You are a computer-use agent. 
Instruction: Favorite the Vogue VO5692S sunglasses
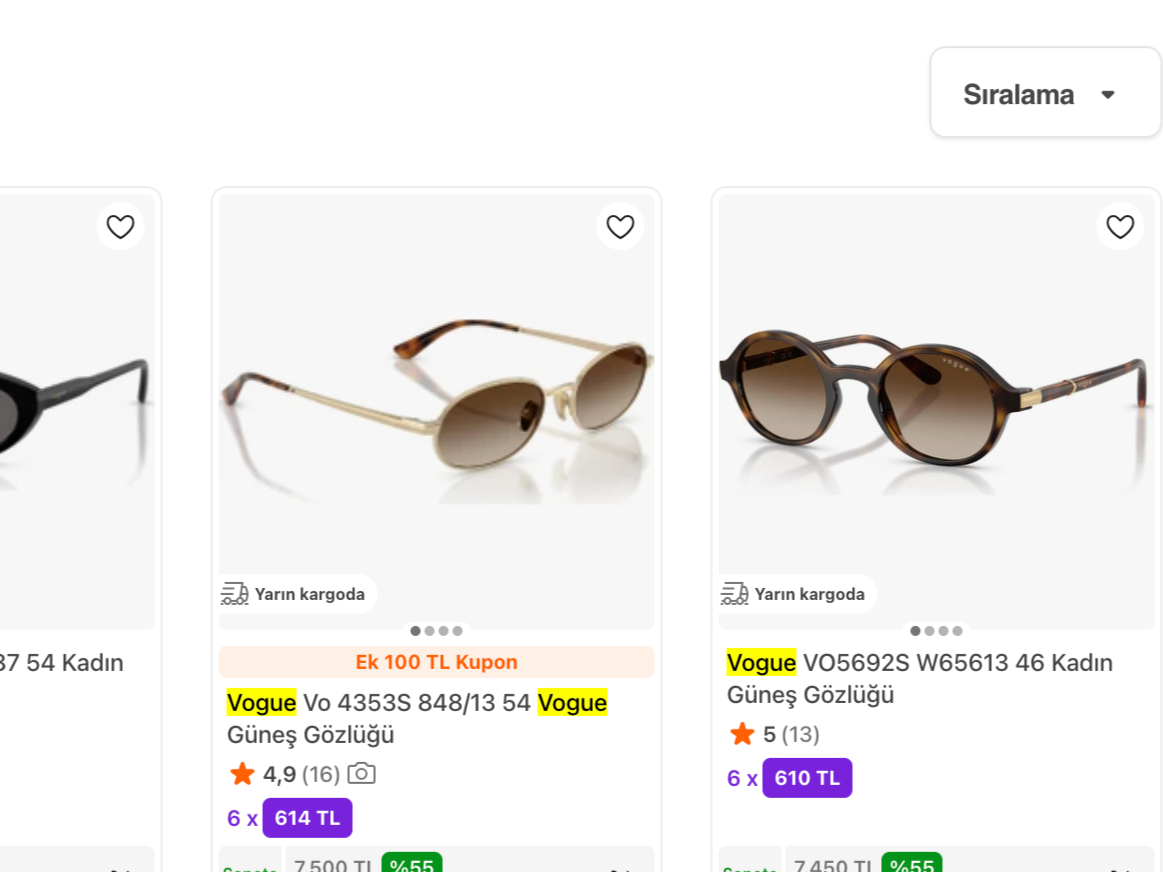pyautogui.click(x=1120, y=226)
